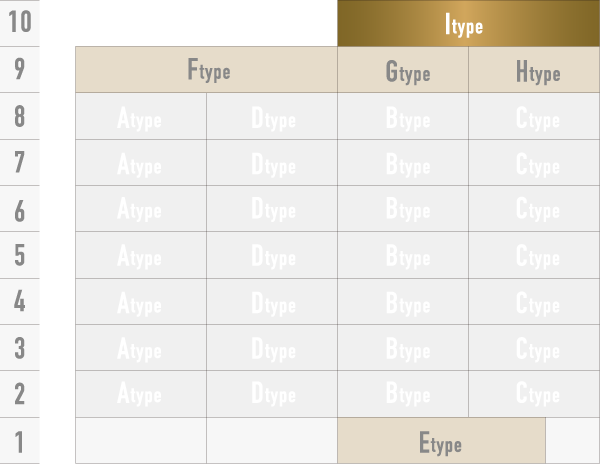The height and width of the screenshot is (464, 600).
Task: Click the Ctype unit on floor 2
Action: pyautogui.click(x=534, y=394)
